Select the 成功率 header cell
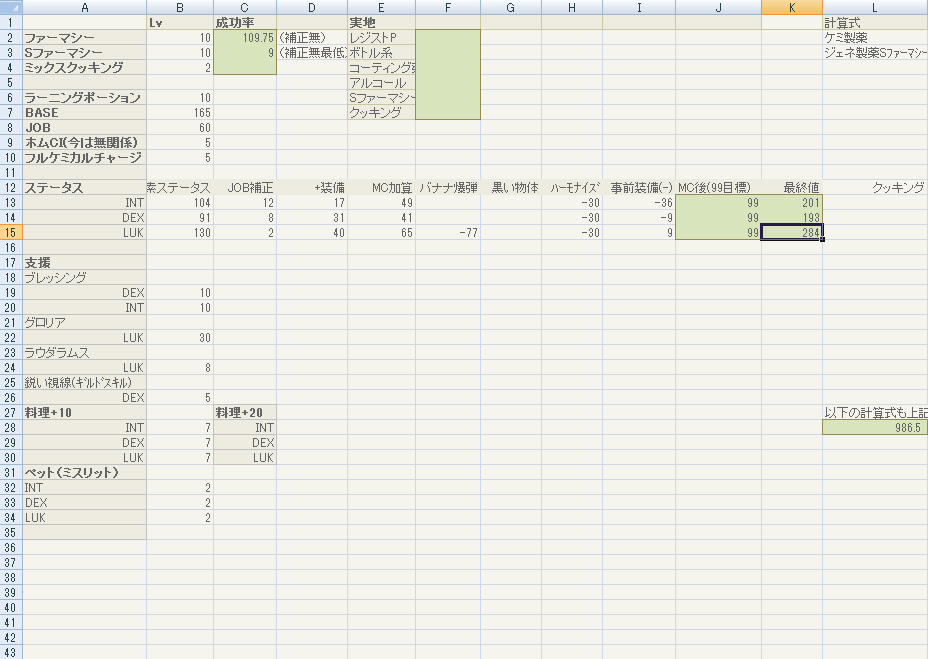The width and height of the screenshot is (928, 659). pyautogui.click(x=244, y=22)
